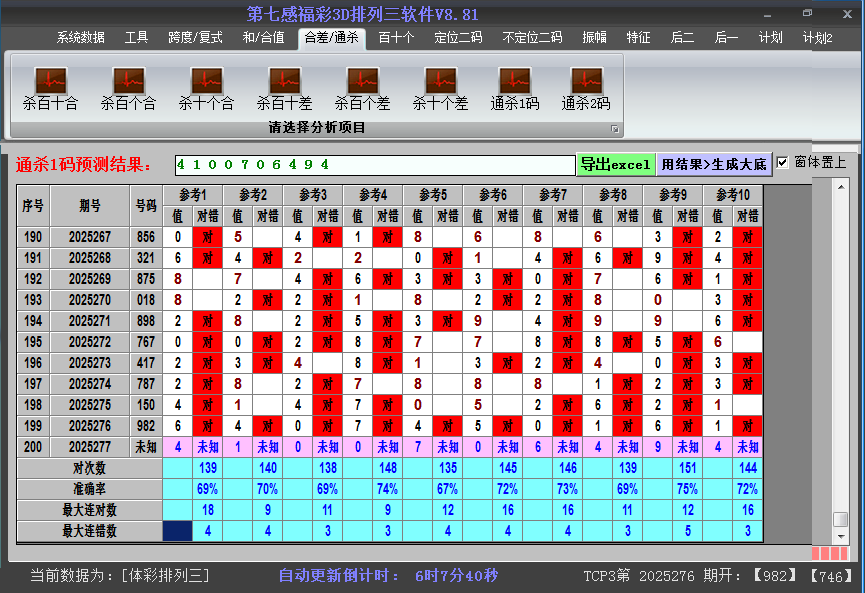The width and height of the screenshot is (865, 593).
Task: Select the 杀百十合 analysis icon
Action: [50, 79]
